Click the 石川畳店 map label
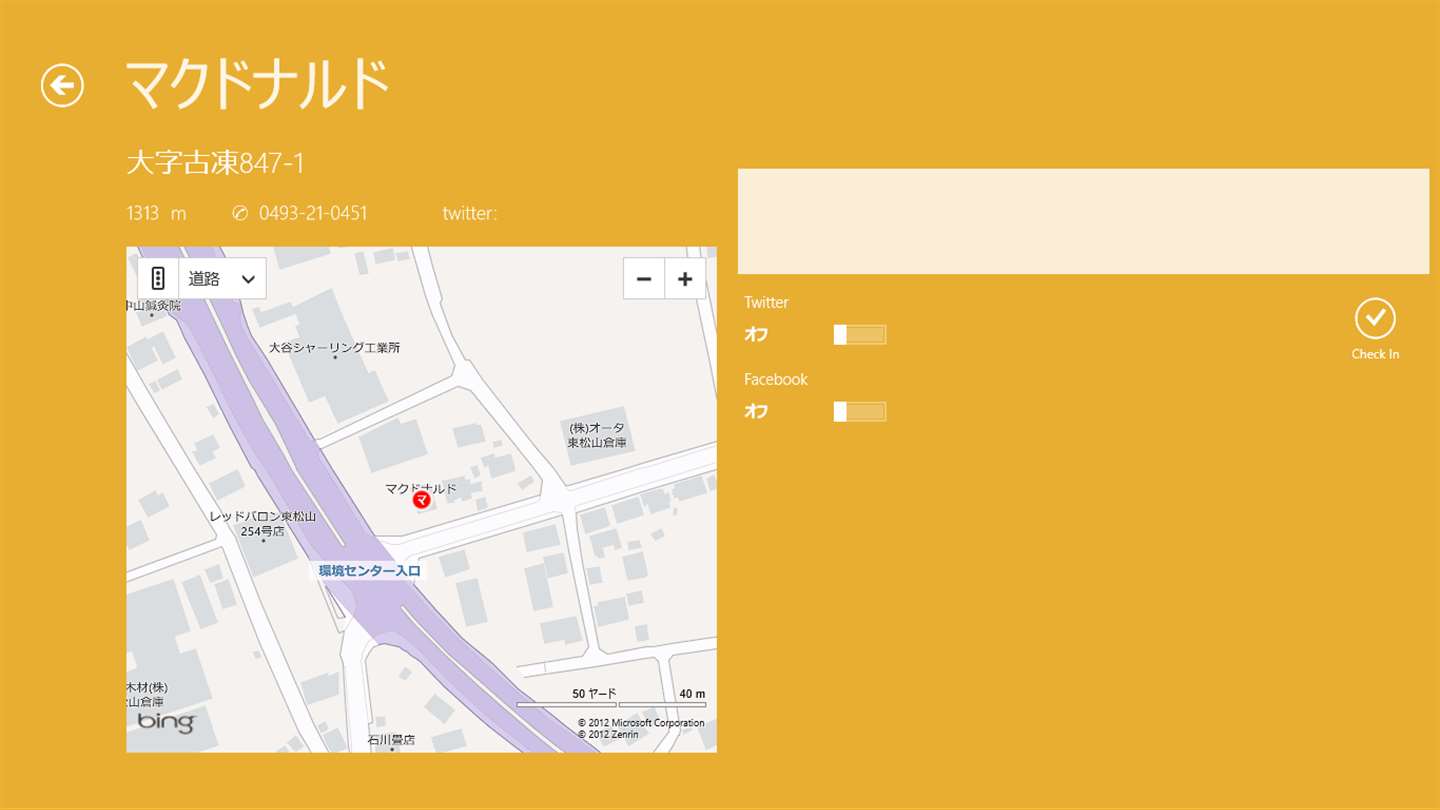Image resolution: width=1440 pixels, height=810 pixels. coord(391,740)
